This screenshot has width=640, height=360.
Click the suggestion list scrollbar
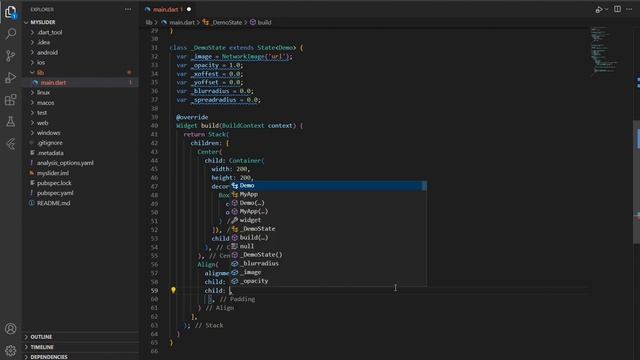424,186
